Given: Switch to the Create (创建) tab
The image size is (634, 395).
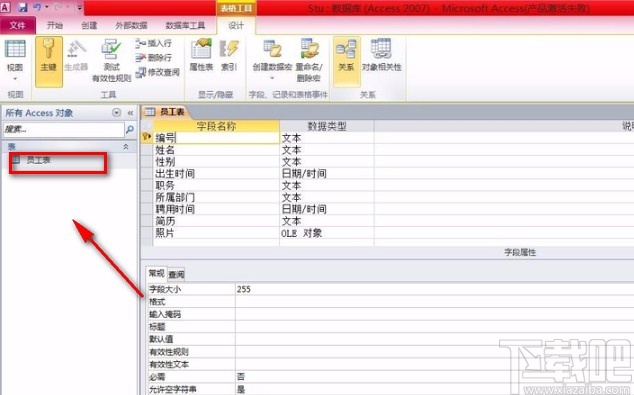Looking at the screenshot, I should [x=89, y=26].
